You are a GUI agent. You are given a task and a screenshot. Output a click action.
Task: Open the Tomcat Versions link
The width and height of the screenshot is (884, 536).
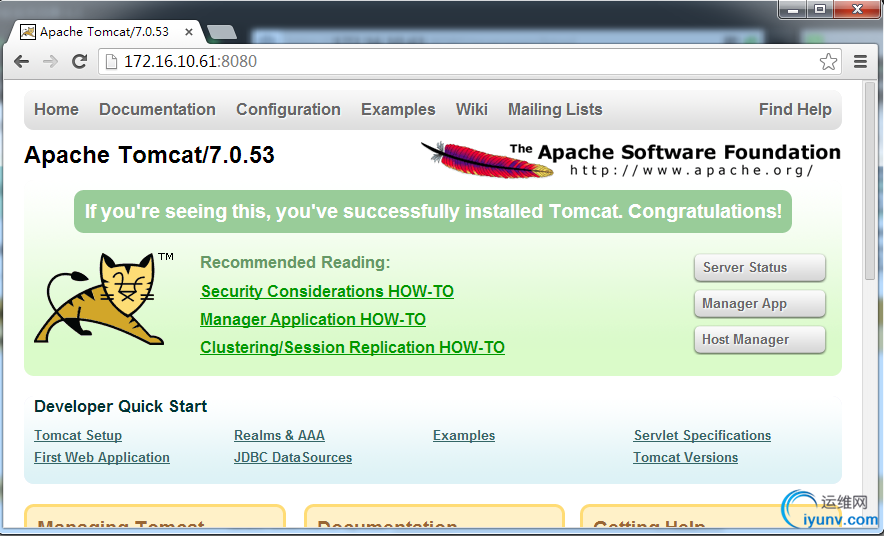(686, 457)
